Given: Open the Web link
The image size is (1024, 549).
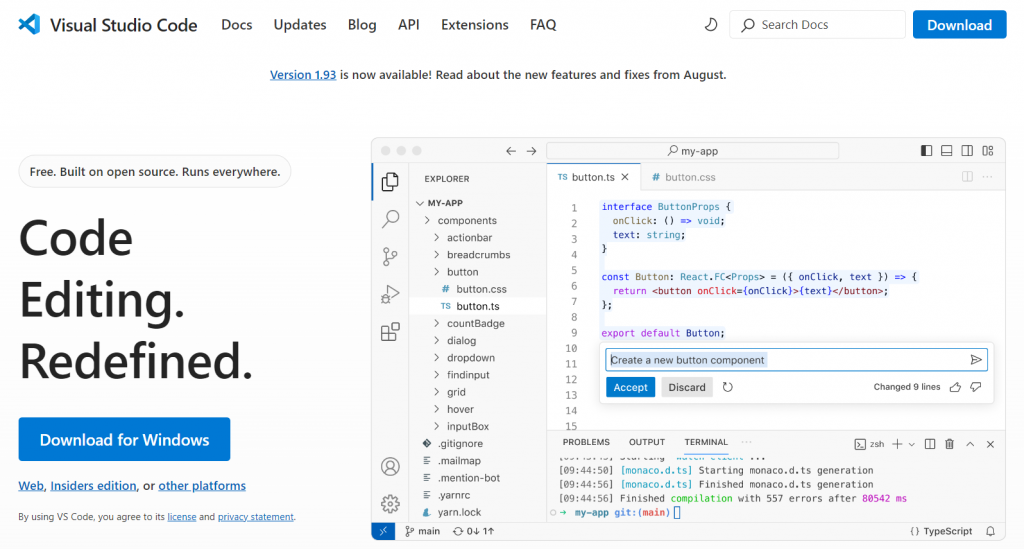Looking at the screenshot, I should (x=31, y=486).
